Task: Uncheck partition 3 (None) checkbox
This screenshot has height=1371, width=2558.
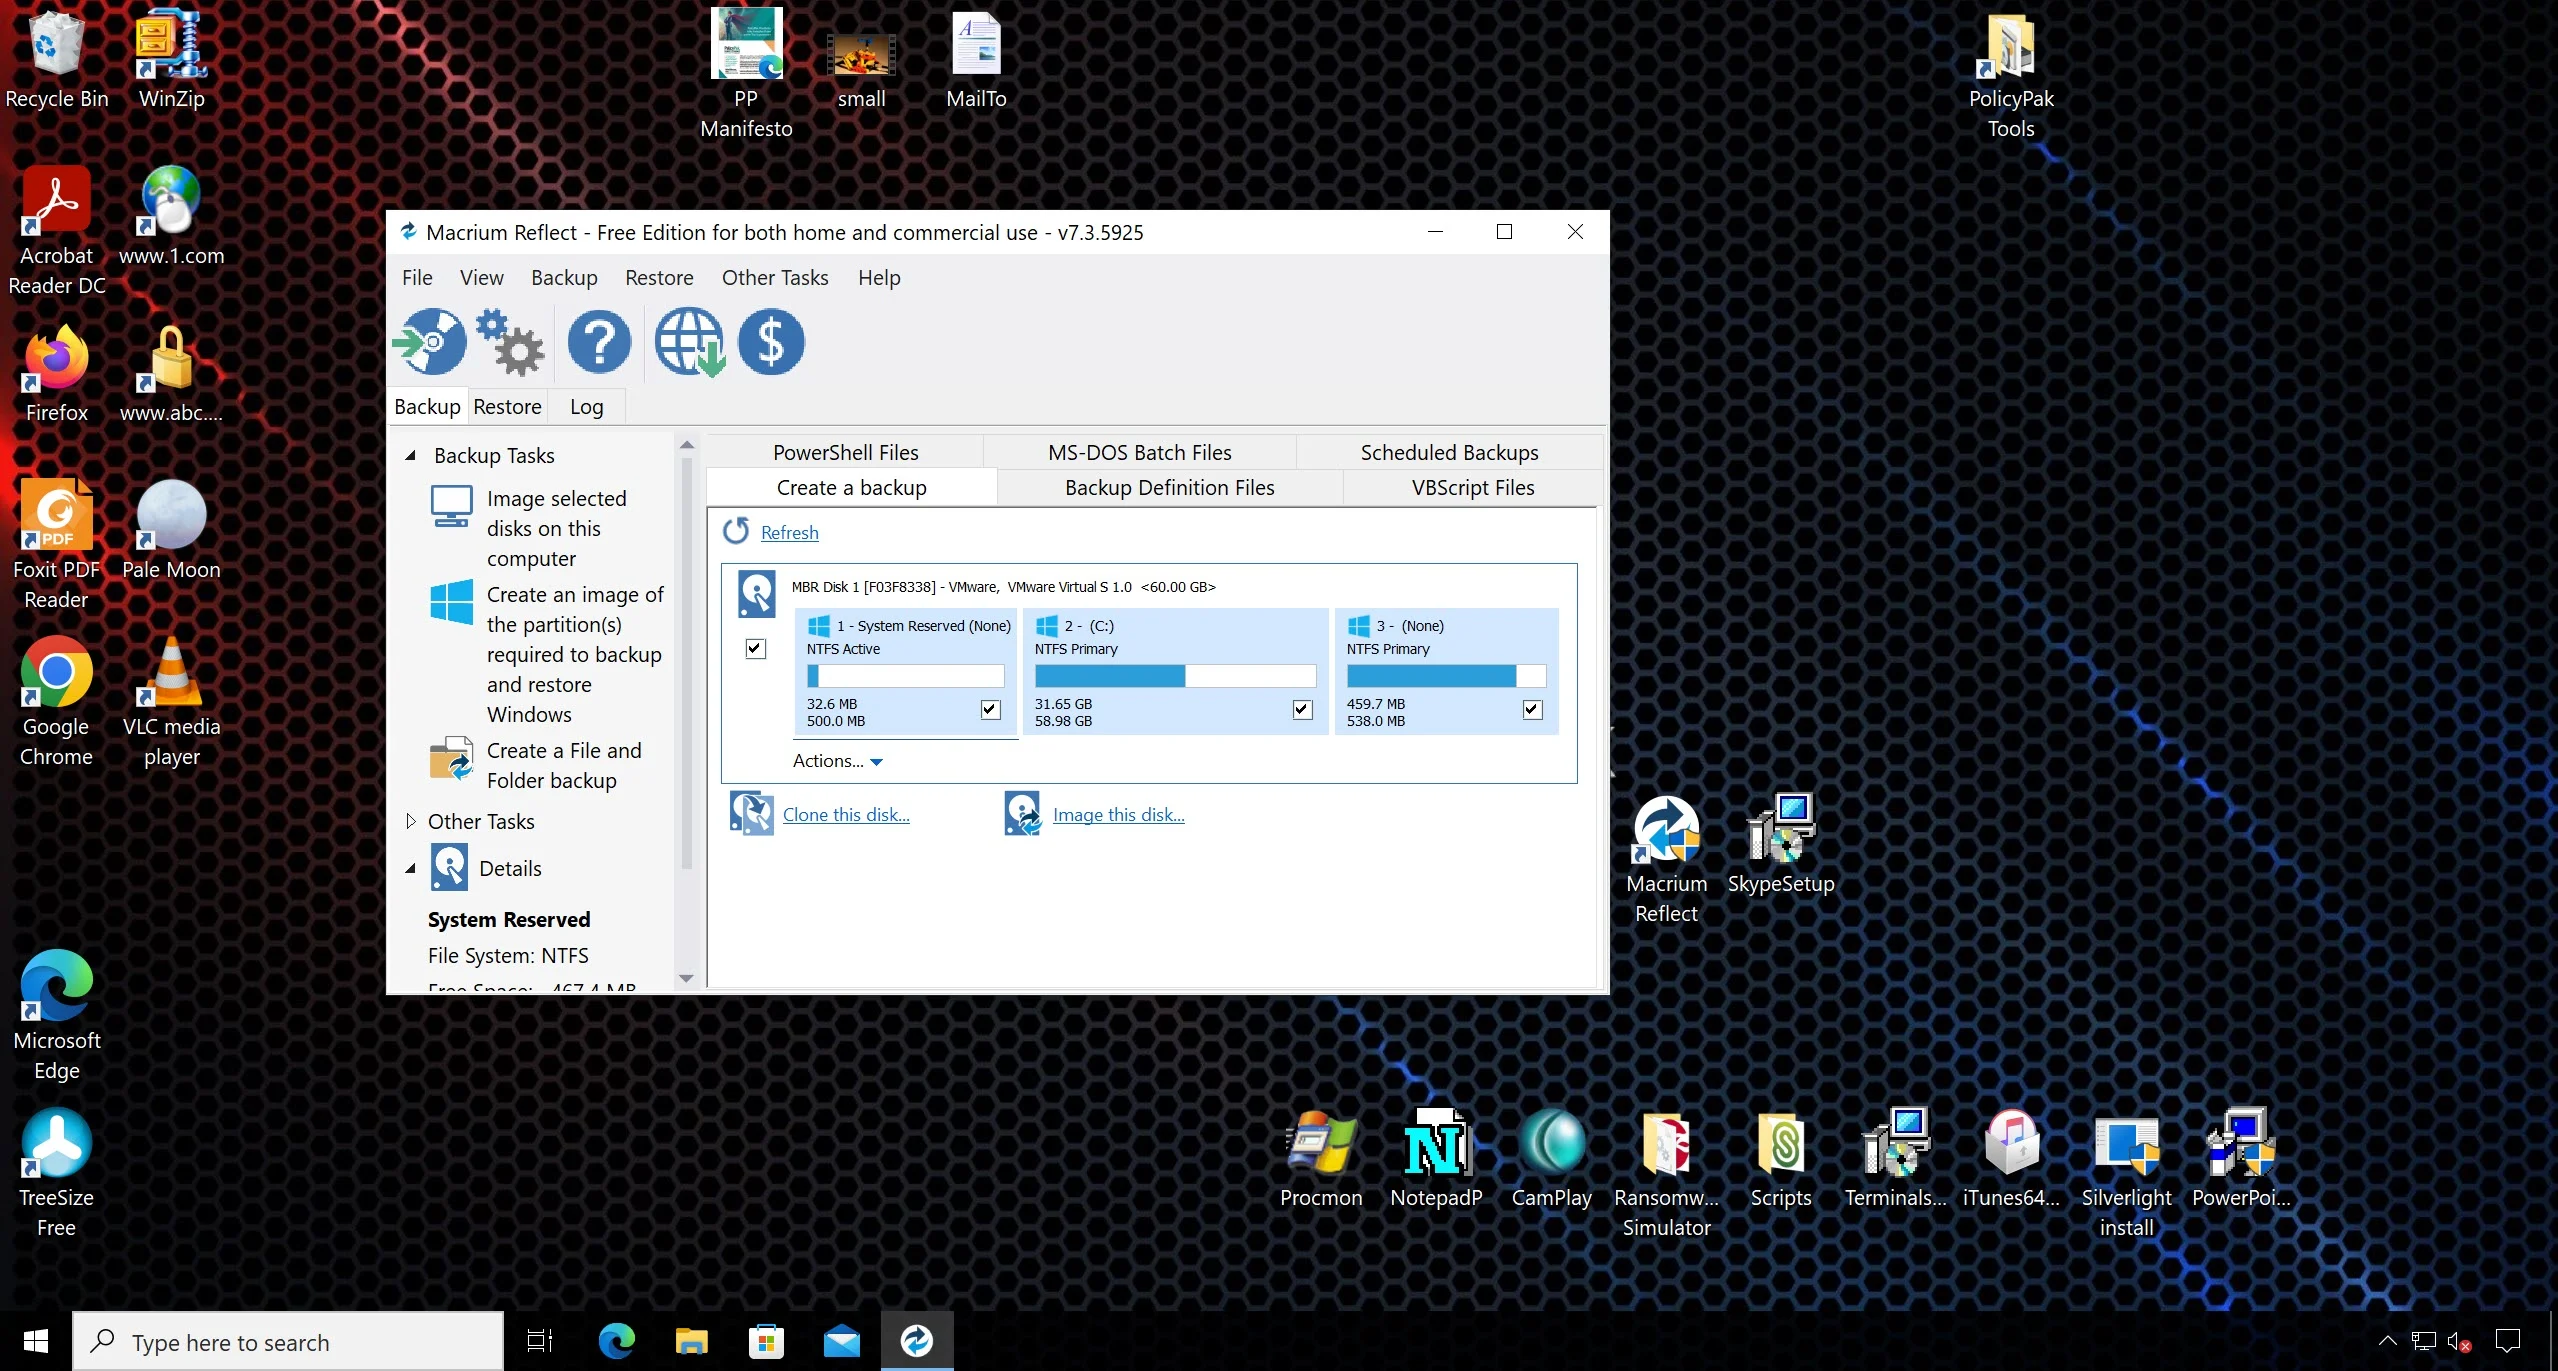Action: click(1532, 709)
